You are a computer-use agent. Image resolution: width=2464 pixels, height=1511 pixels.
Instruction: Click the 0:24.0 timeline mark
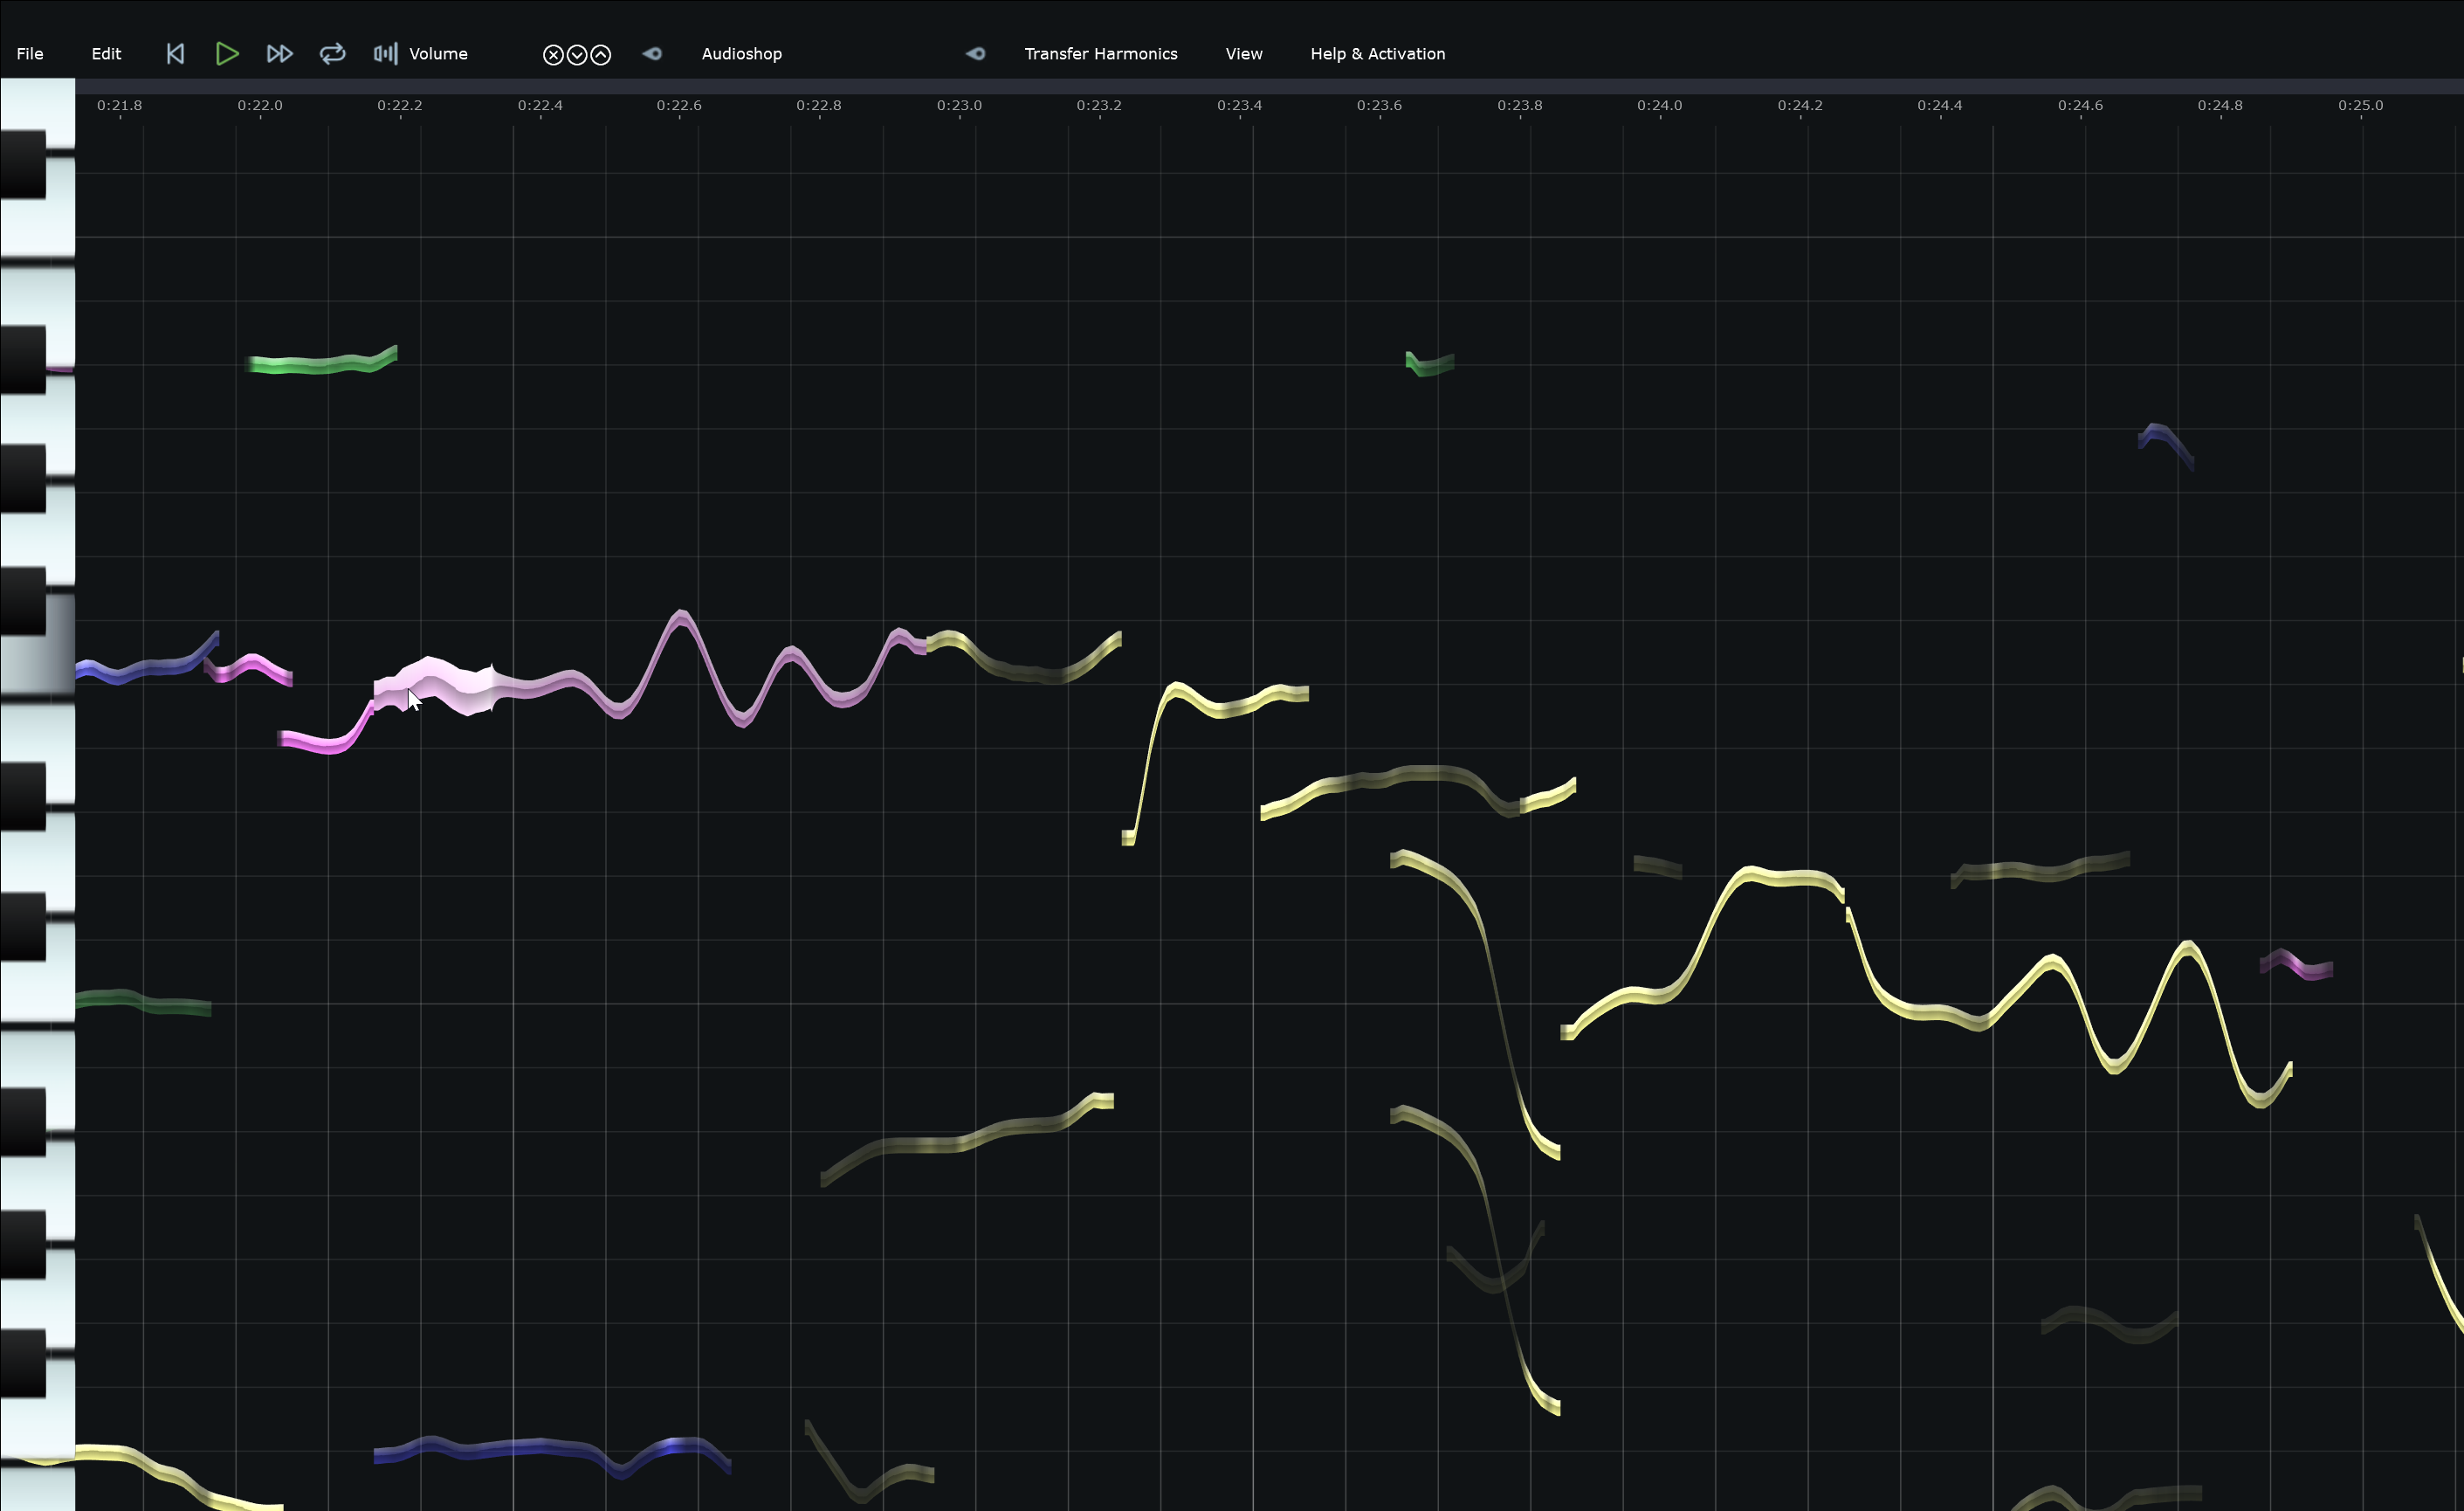(1659, 106)
